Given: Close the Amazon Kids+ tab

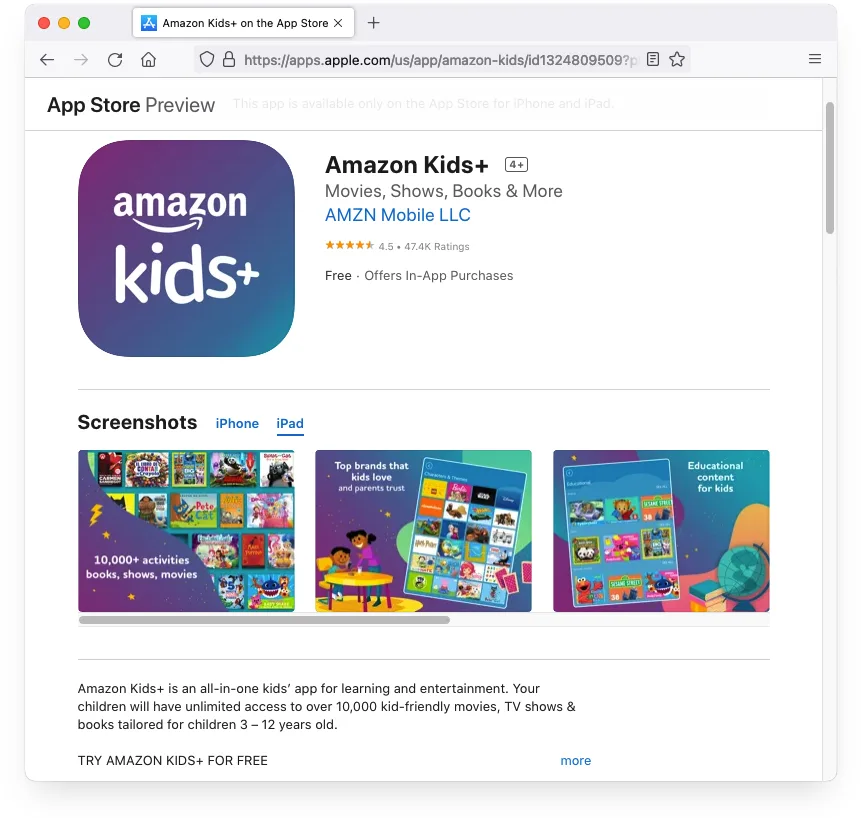Looking at the screenshot, I should tap(338, 23).
